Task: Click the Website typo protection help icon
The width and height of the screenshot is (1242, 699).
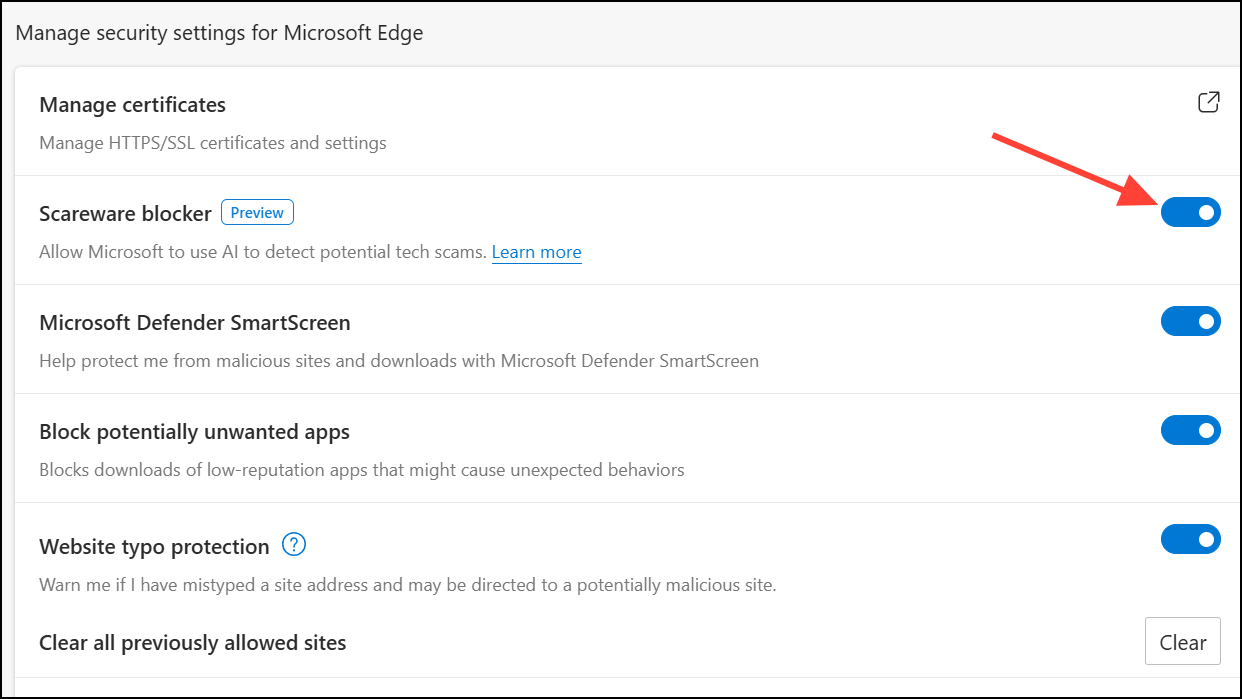Action: tap(293, 545)
